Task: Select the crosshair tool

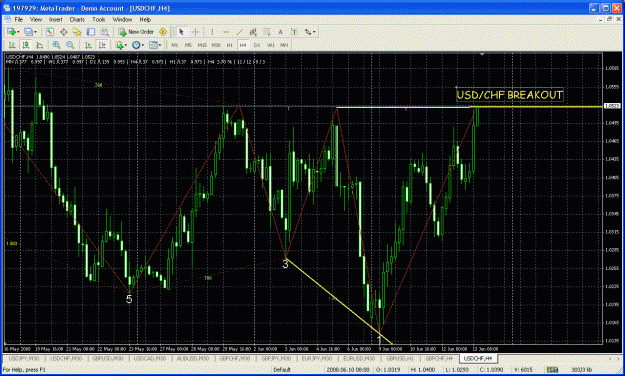Action: (195, 32)
